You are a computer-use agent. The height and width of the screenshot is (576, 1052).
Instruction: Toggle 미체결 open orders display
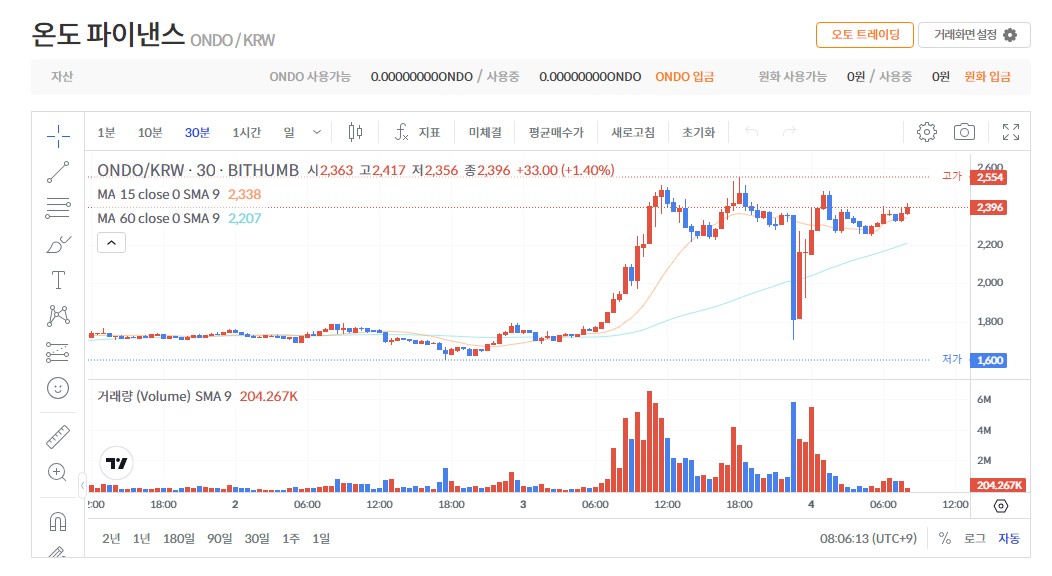[485, 133]
